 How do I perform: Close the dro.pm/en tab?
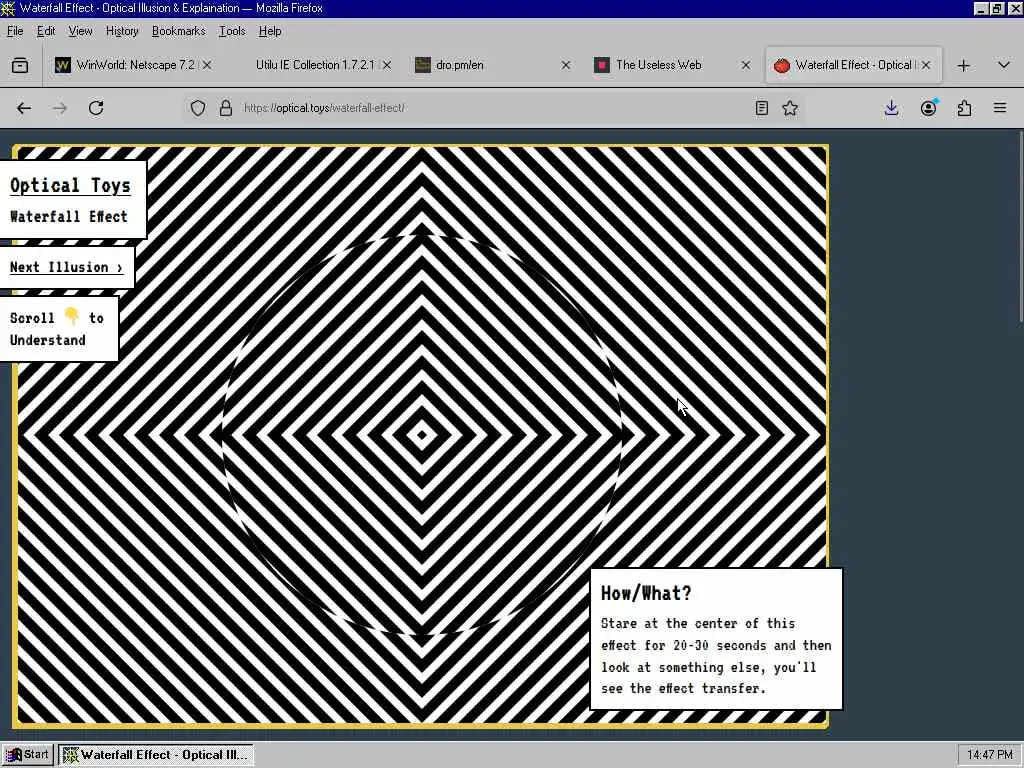(x=566, y=65)
